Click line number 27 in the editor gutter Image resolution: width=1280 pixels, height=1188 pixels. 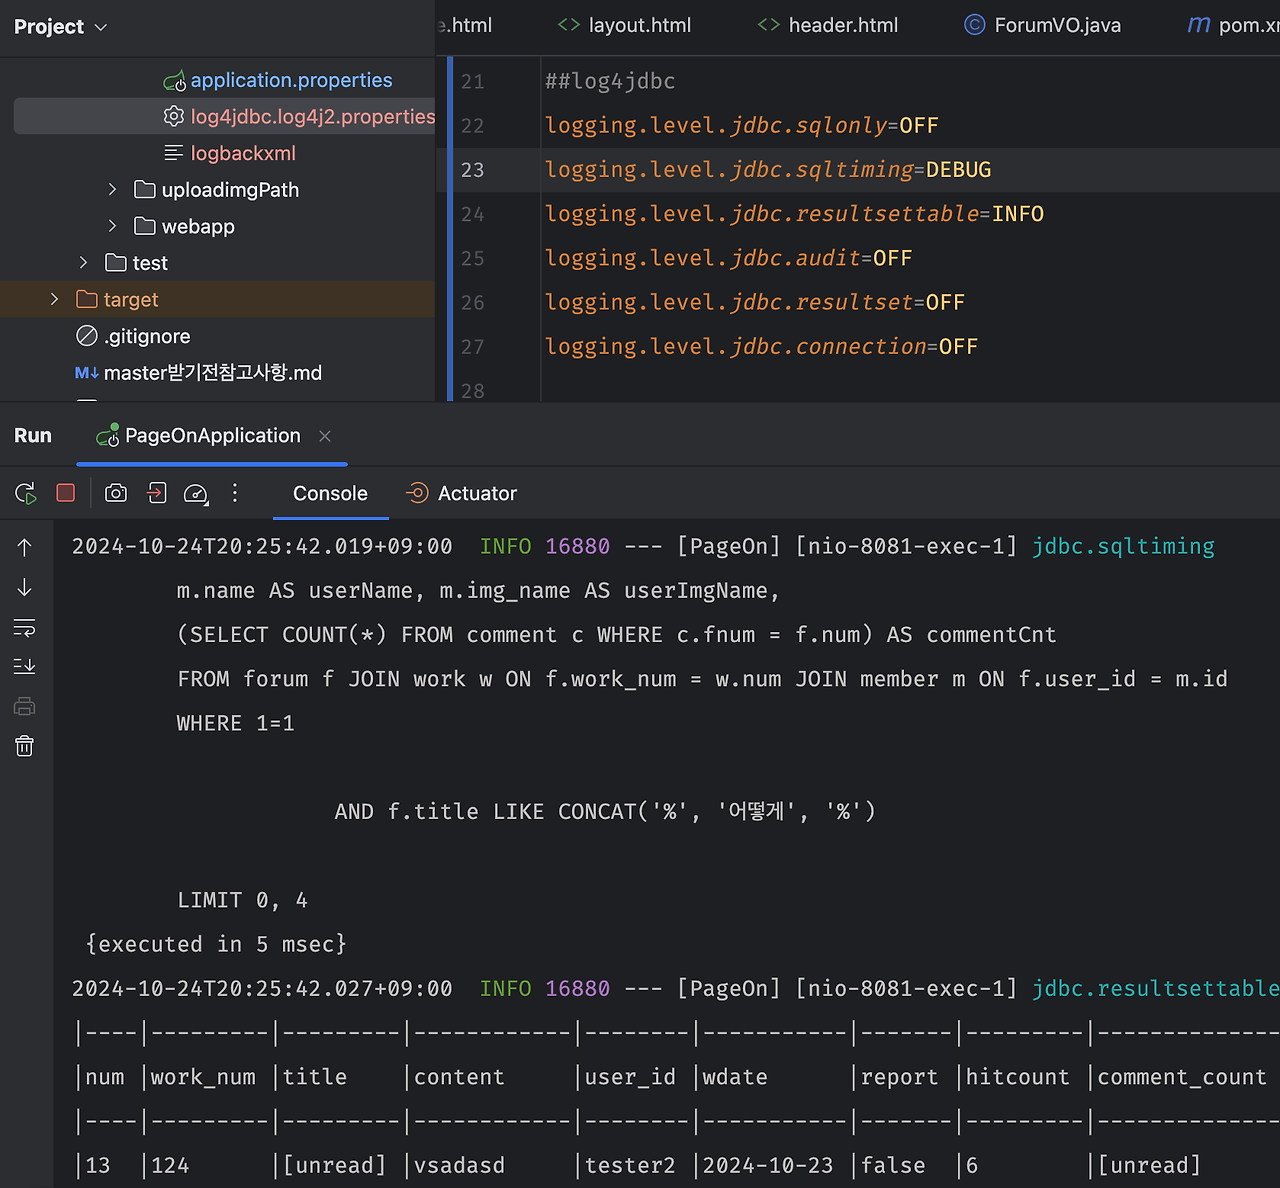tap(472, 347)
